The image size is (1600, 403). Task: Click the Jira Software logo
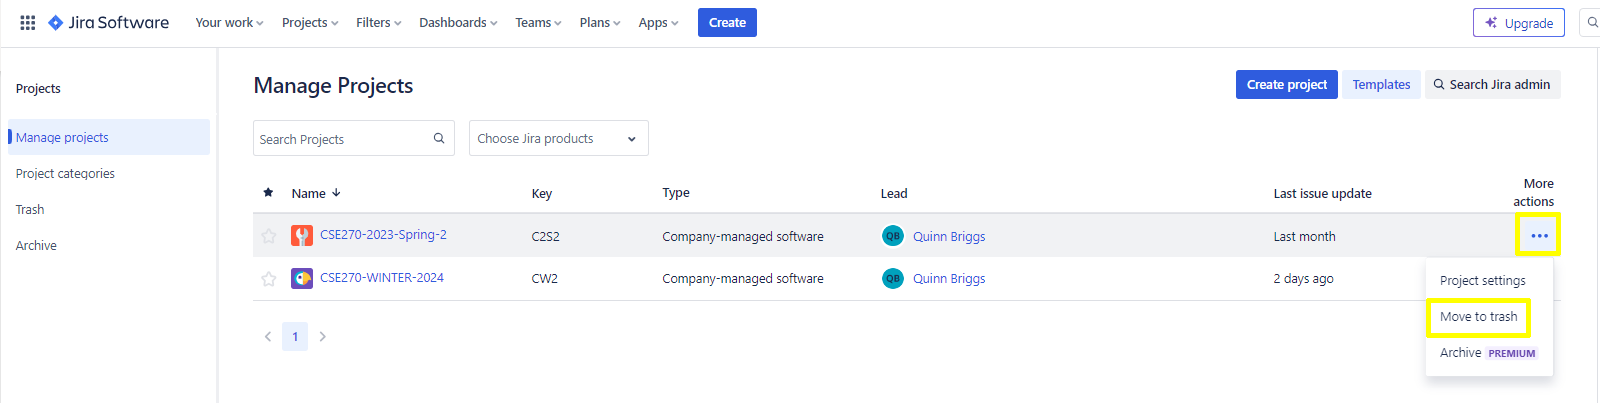point(109,22)
